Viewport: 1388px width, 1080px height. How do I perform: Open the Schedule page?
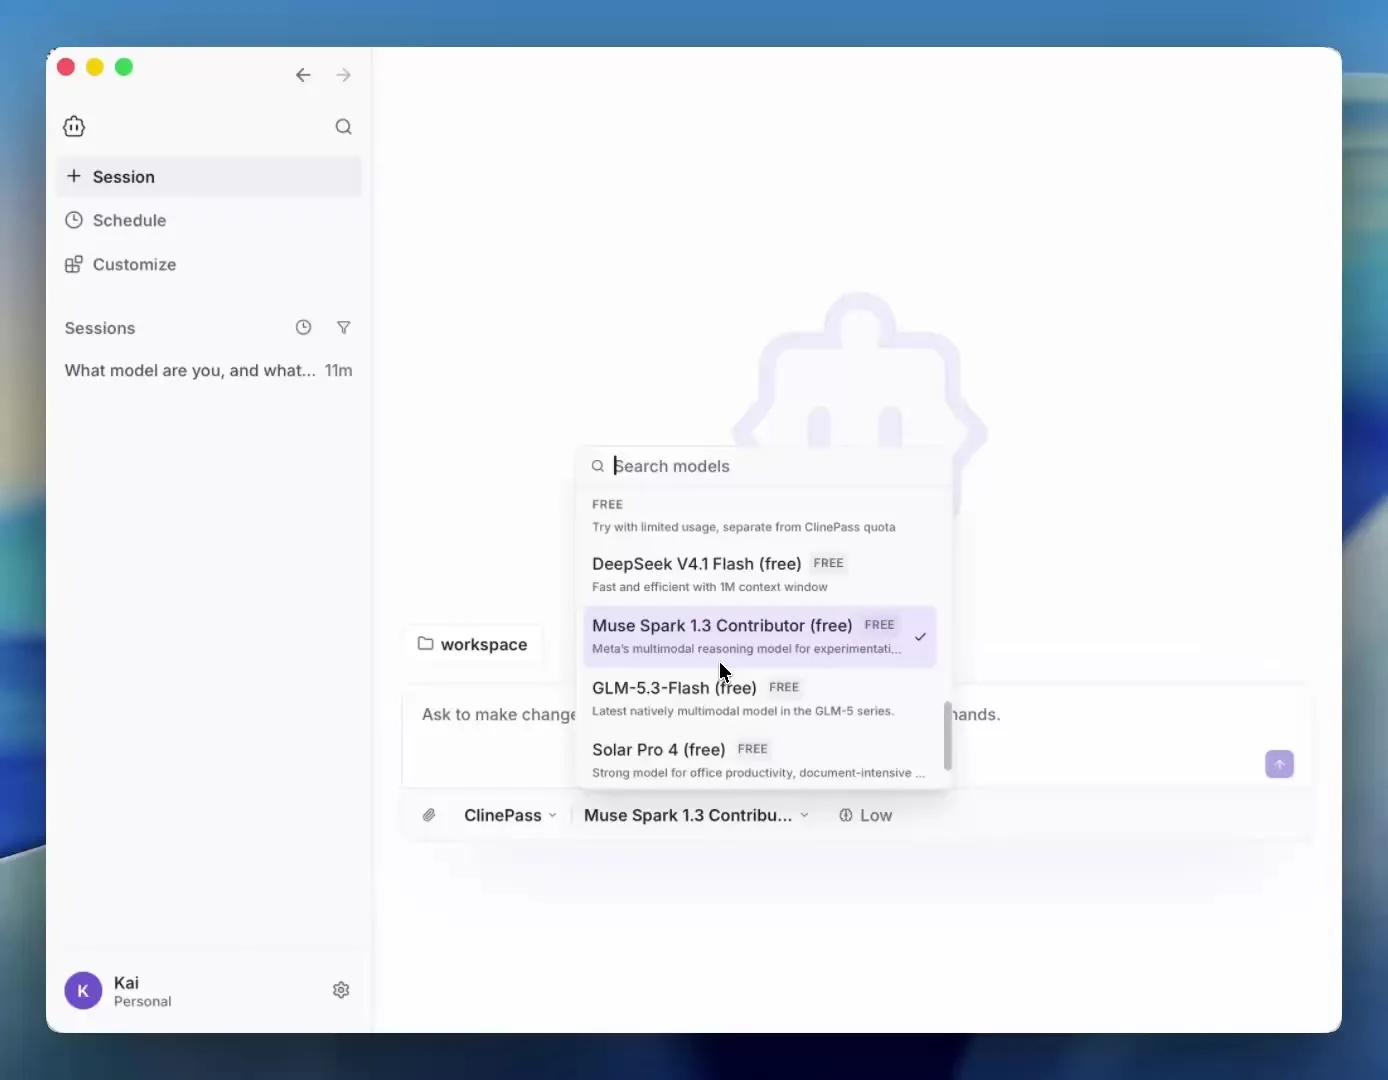pos(209,221)
